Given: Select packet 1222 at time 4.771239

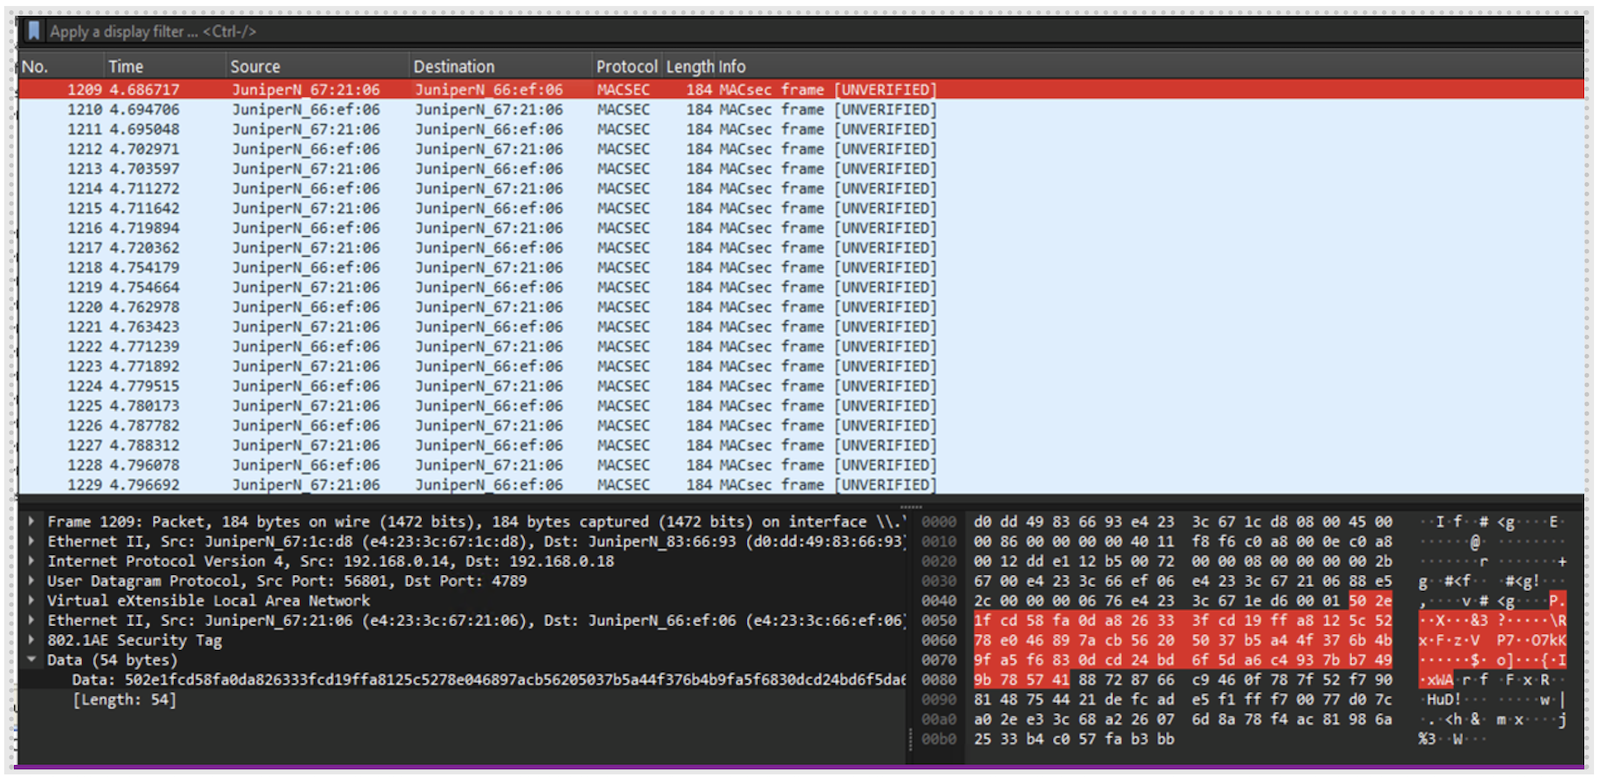Looking at the screenshot, I should (x=801, y=347).
